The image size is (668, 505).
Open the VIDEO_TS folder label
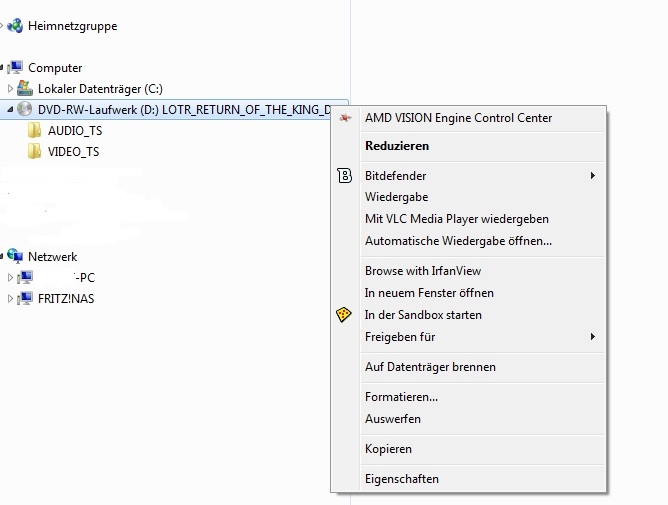tap(73, 151)
